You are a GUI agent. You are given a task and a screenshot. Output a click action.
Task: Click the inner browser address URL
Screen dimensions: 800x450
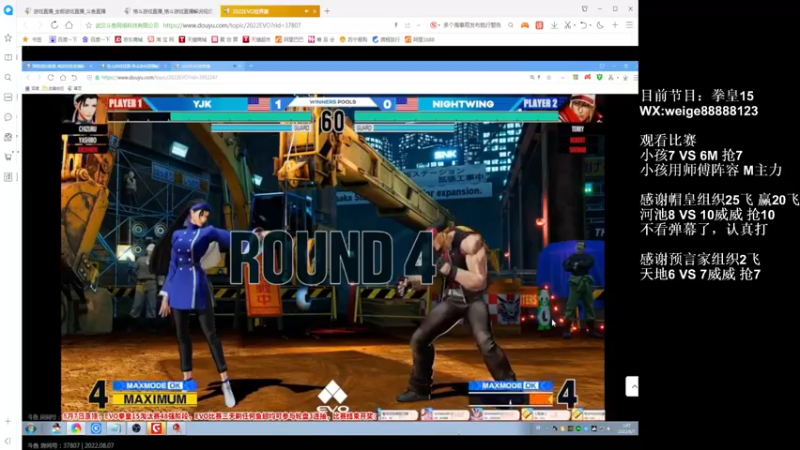159,78
